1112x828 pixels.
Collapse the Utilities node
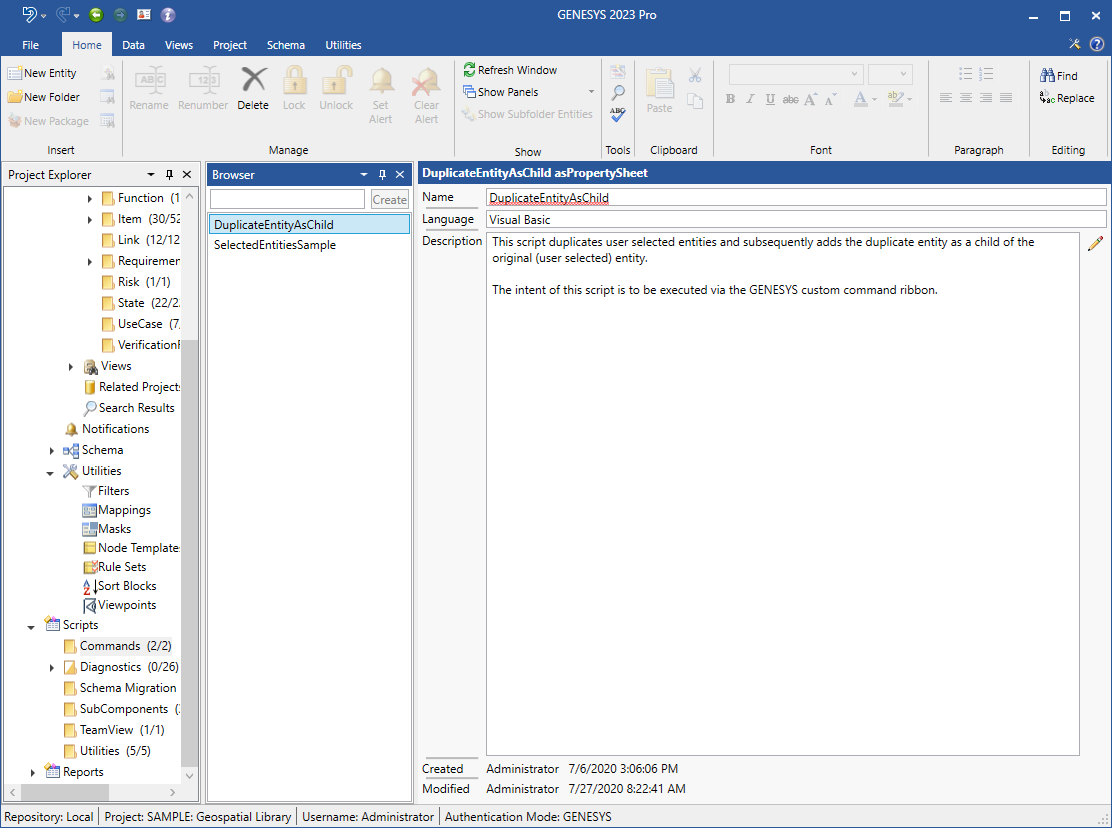tap(50, 472)
